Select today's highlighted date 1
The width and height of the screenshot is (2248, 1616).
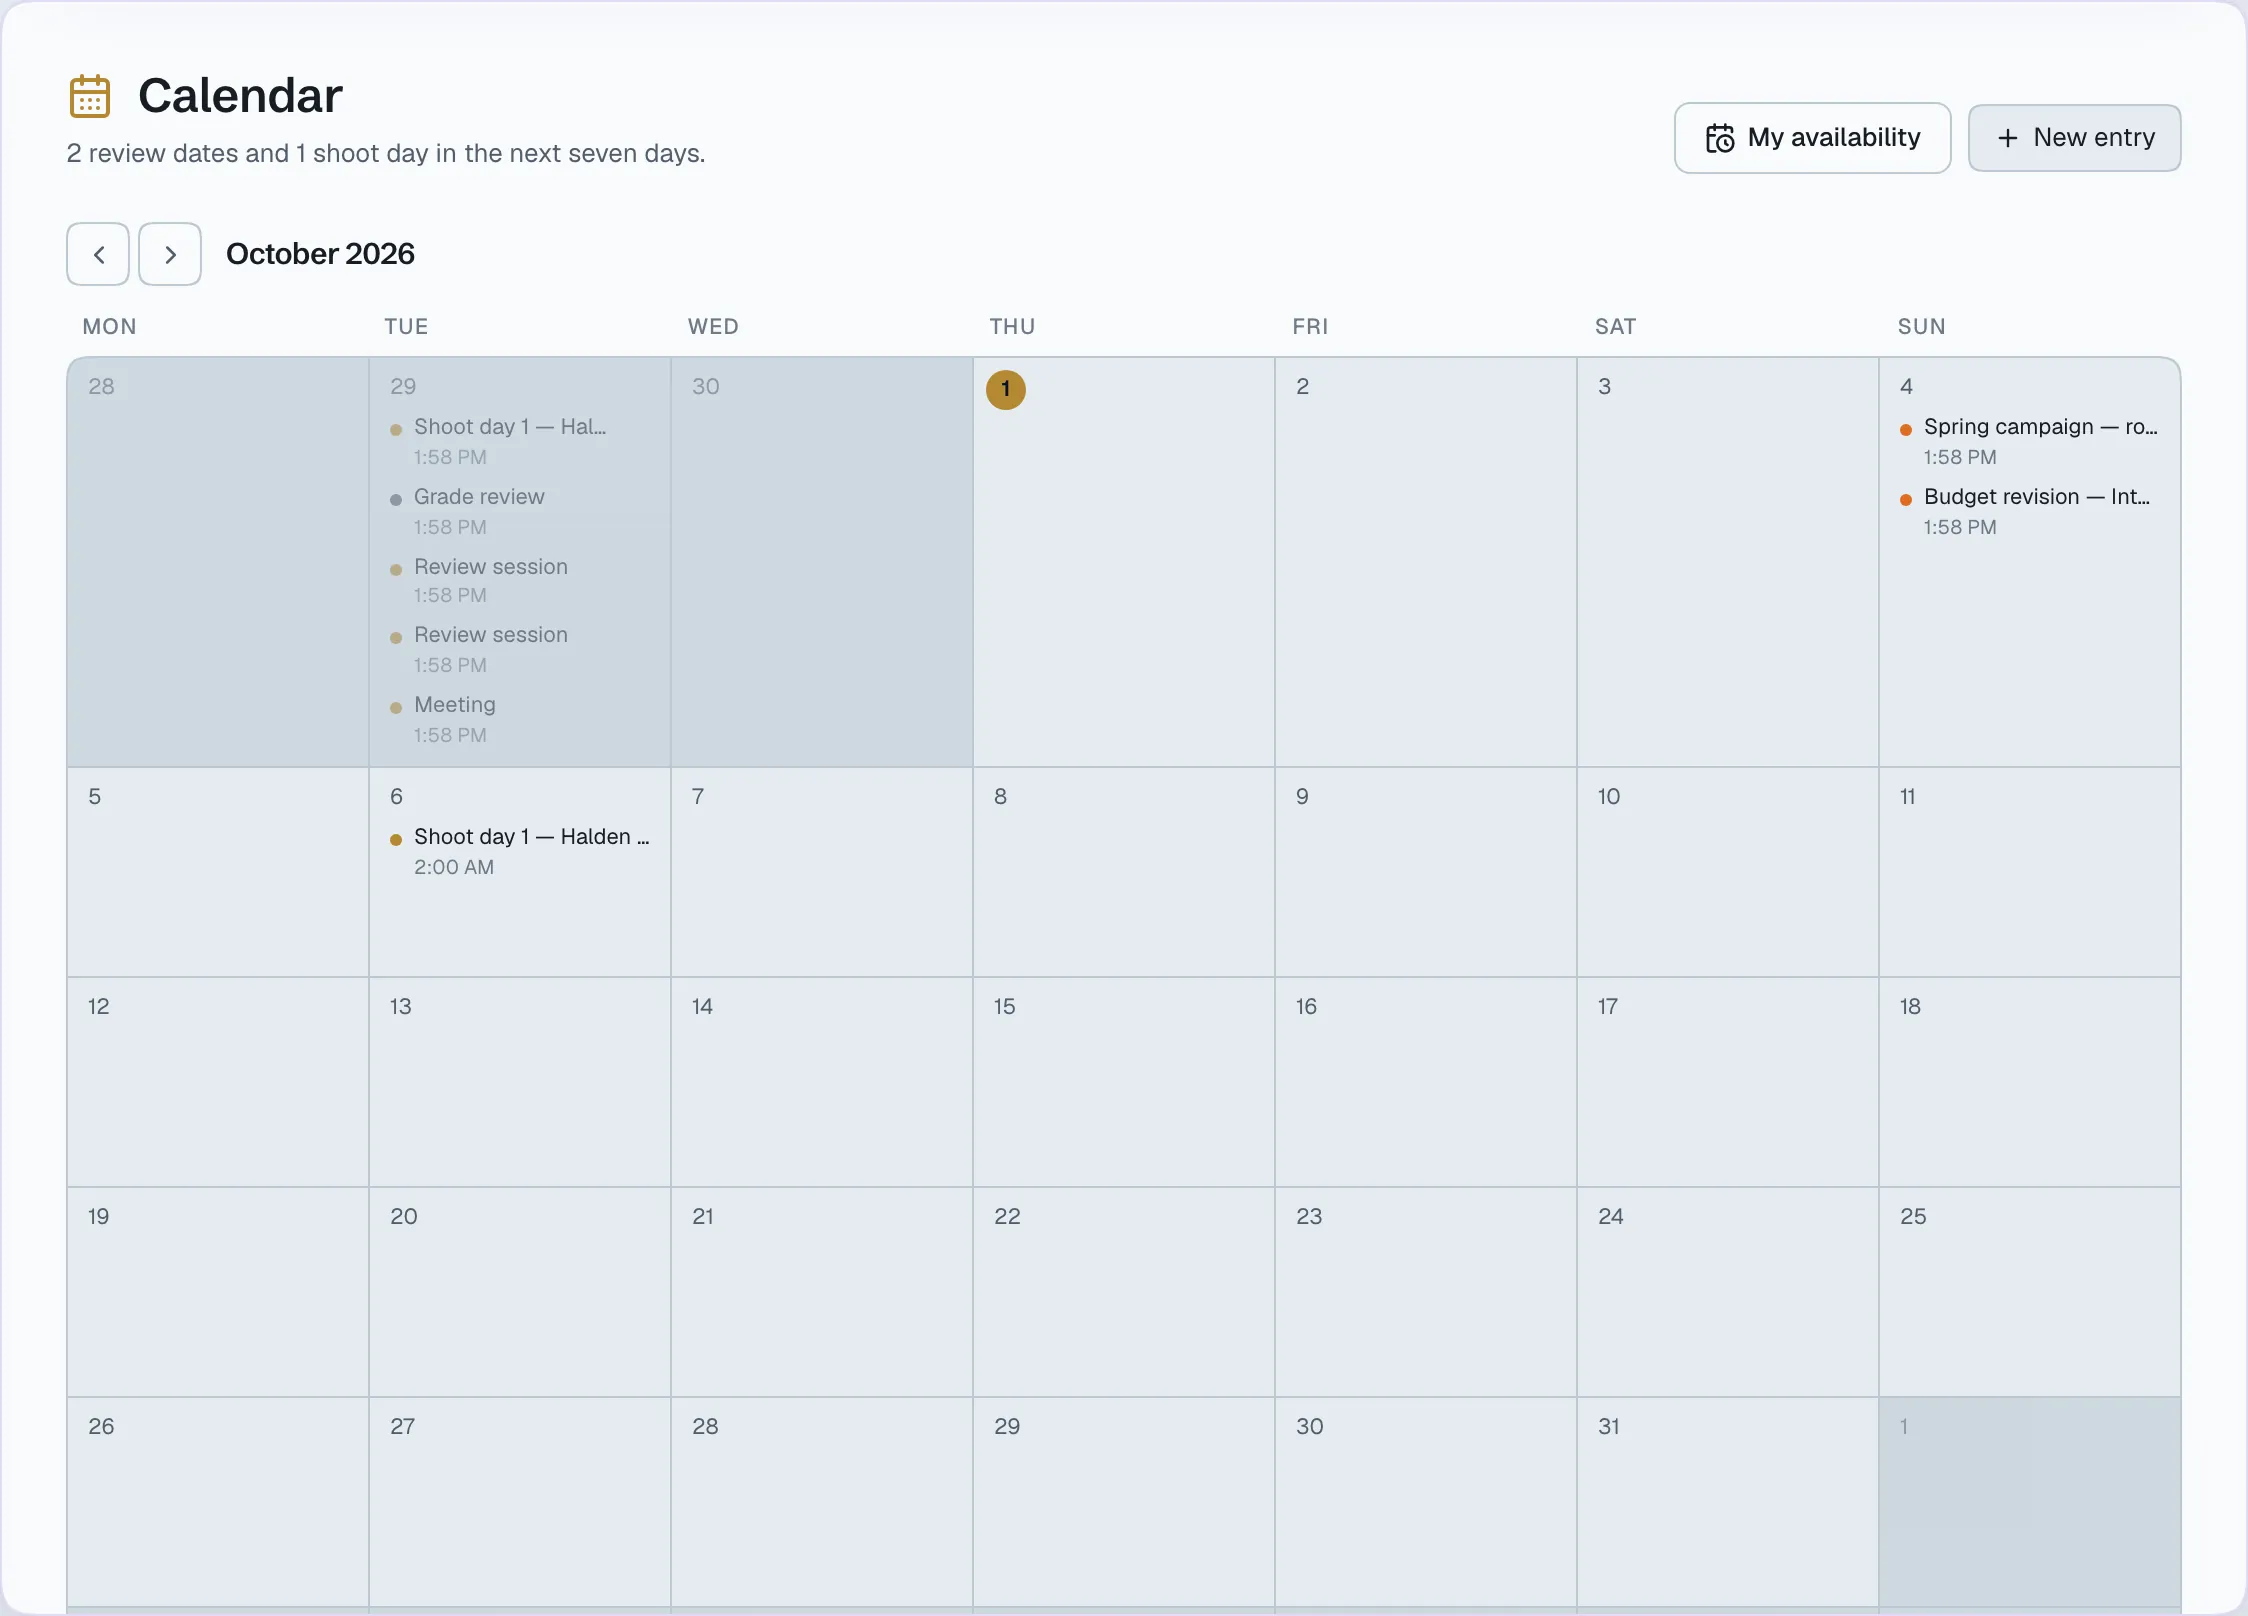pos(1006,389)
